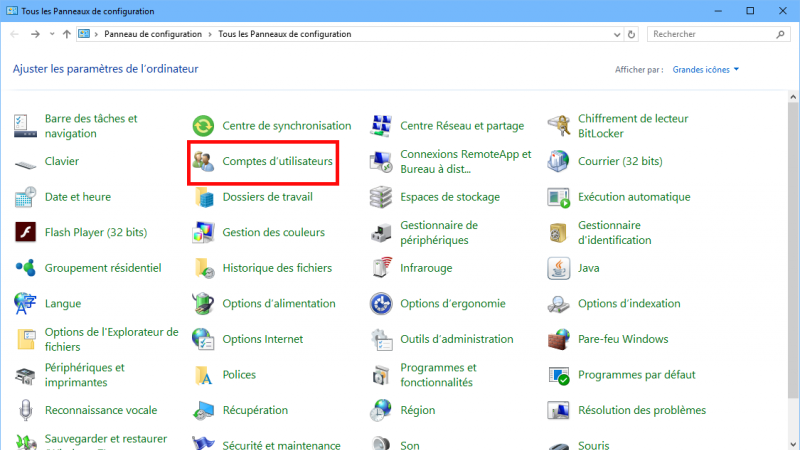The width and height of the screenshot is (800, 450).
Task: Open the Java control panel icon
Action: (559, 268)
